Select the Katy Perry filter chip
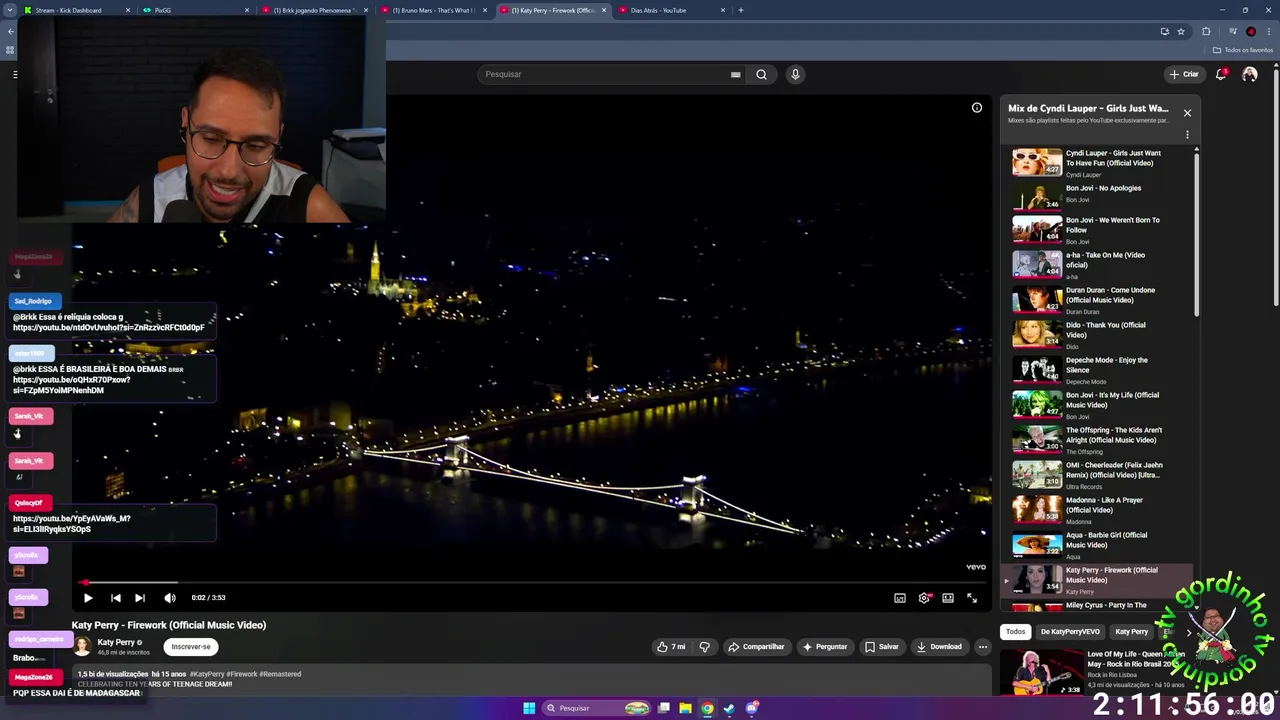 click(x=1132, y=632)
